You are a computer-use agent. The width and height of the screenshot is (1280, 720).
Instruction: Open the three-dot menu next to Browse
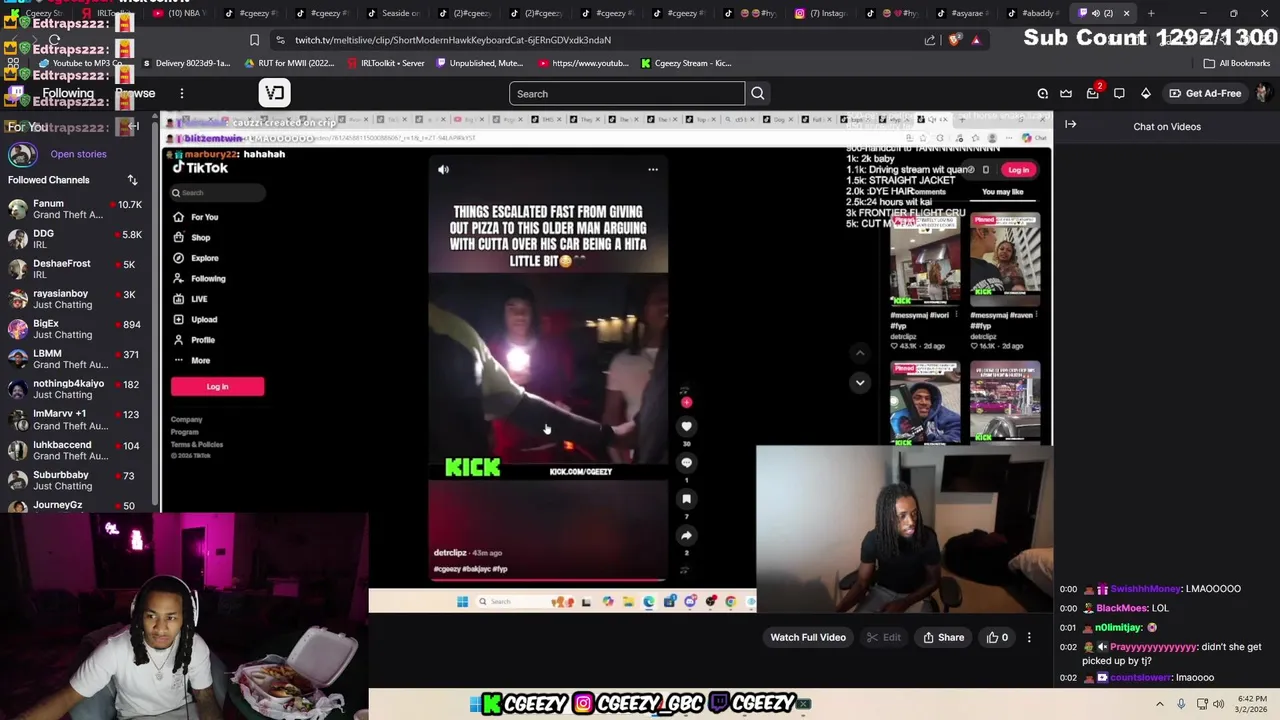click(x=181, y=93)
